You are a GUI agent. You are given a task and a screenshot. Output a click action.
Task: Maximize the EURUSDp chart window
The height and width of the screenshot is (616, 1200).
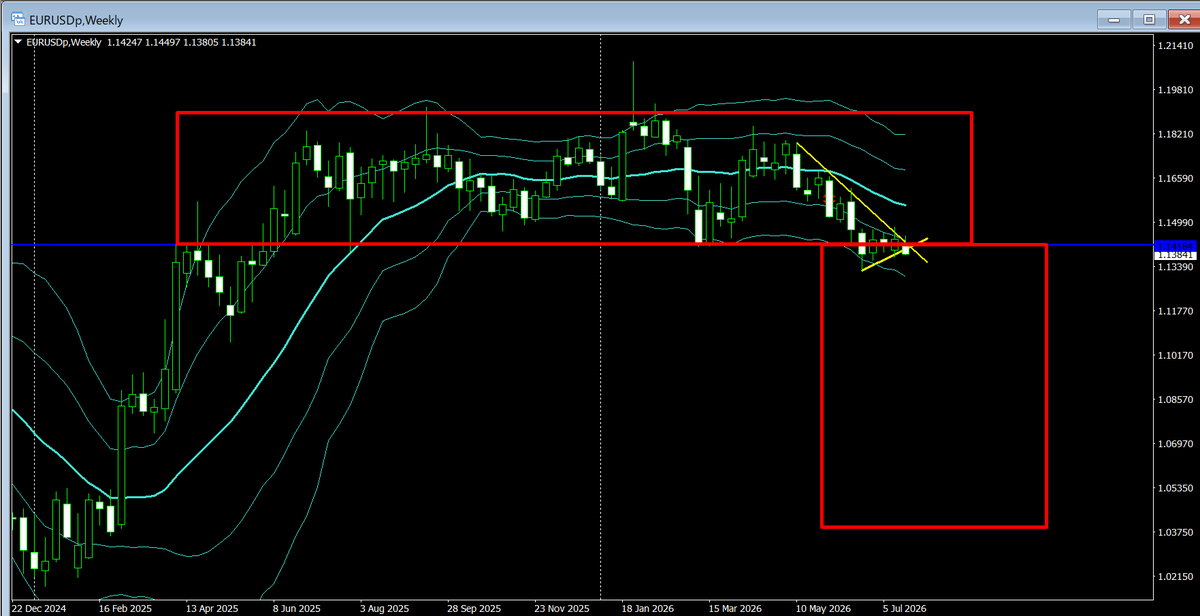coord(1149,19)
